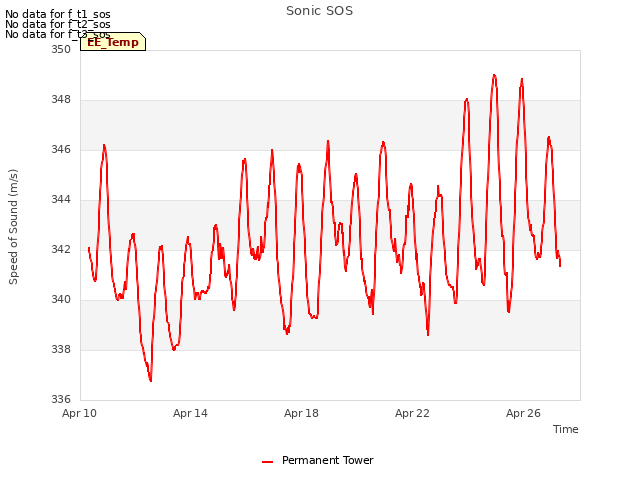Click the 344 y-axis tick label
This screenshot has width=640, height=480.
coord(61,200)
